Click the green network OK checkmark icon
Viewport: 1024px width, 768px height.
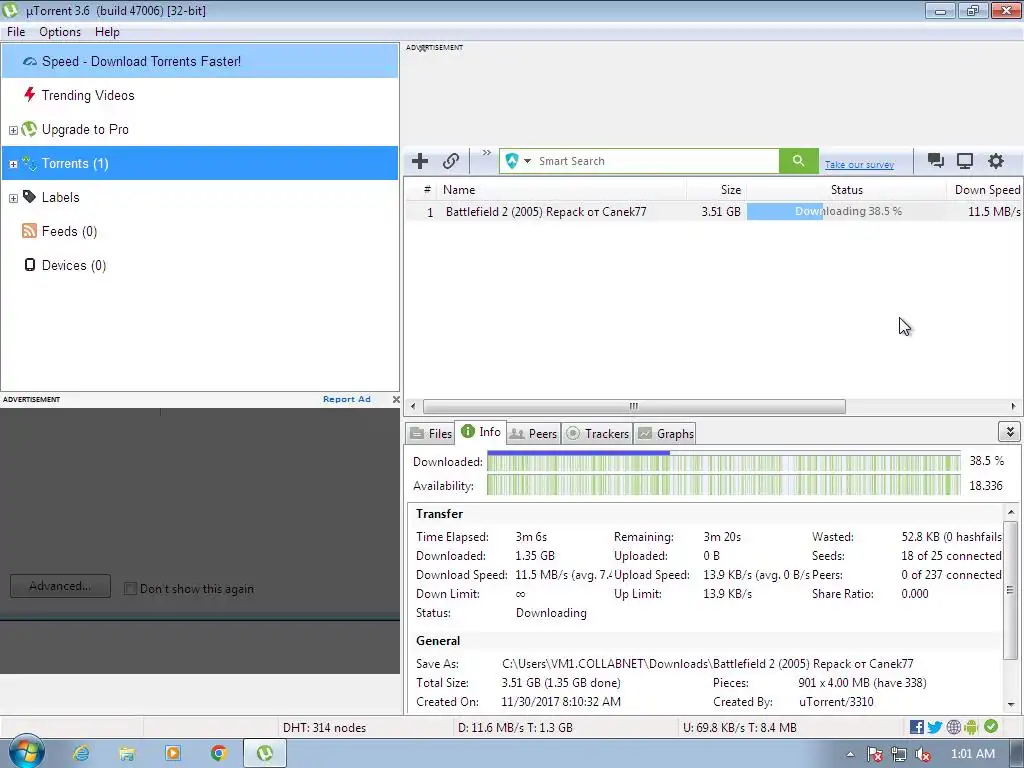(x=991, y=726)
